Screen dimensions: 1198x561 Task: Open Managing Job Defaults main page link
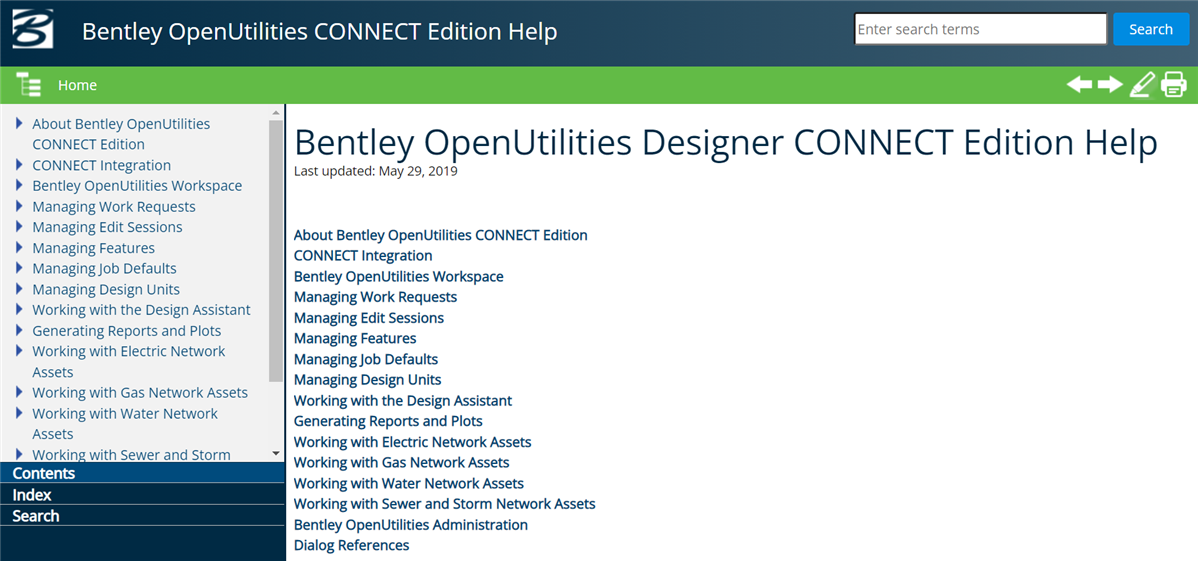click(366, 359)
